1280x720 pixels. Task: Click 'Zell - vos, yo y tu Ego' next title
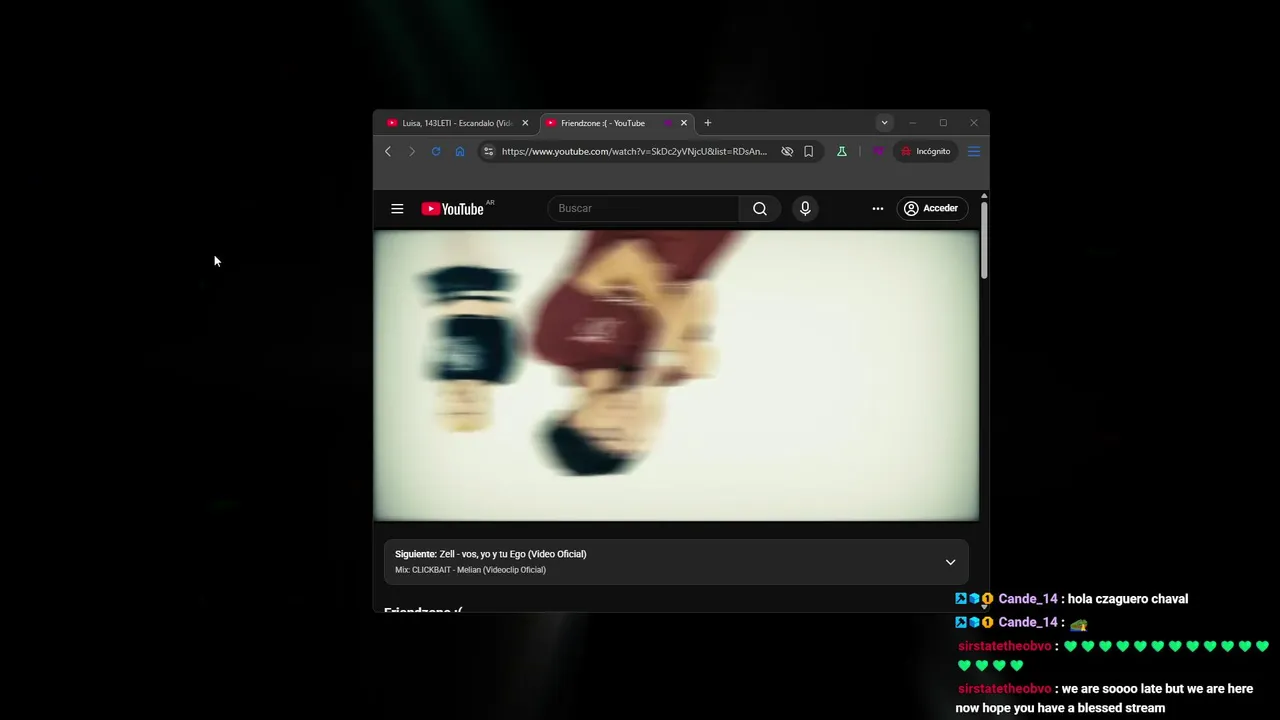point(513,554)
